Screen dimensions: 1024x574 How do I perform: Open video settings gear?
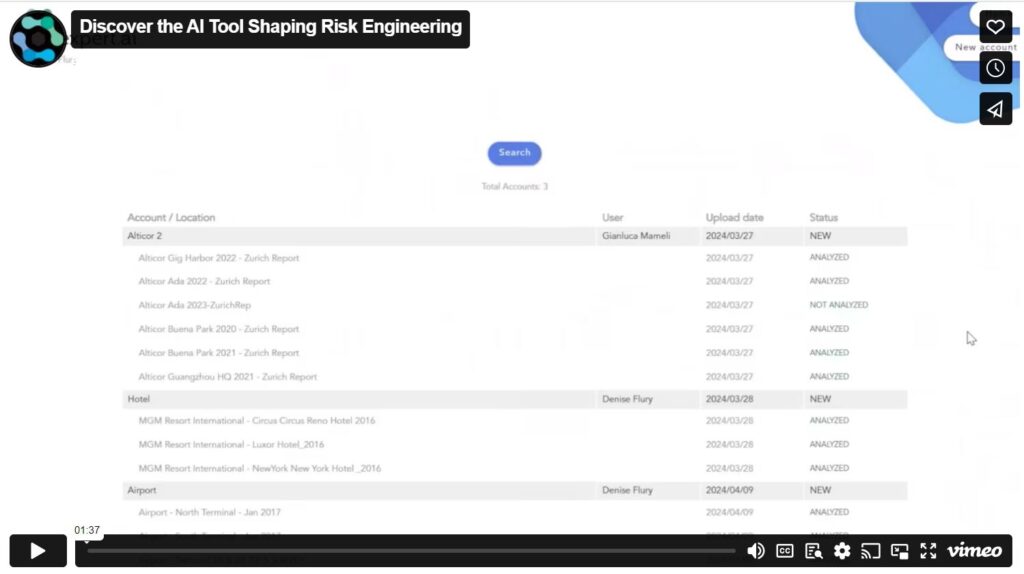click(842, 551)
